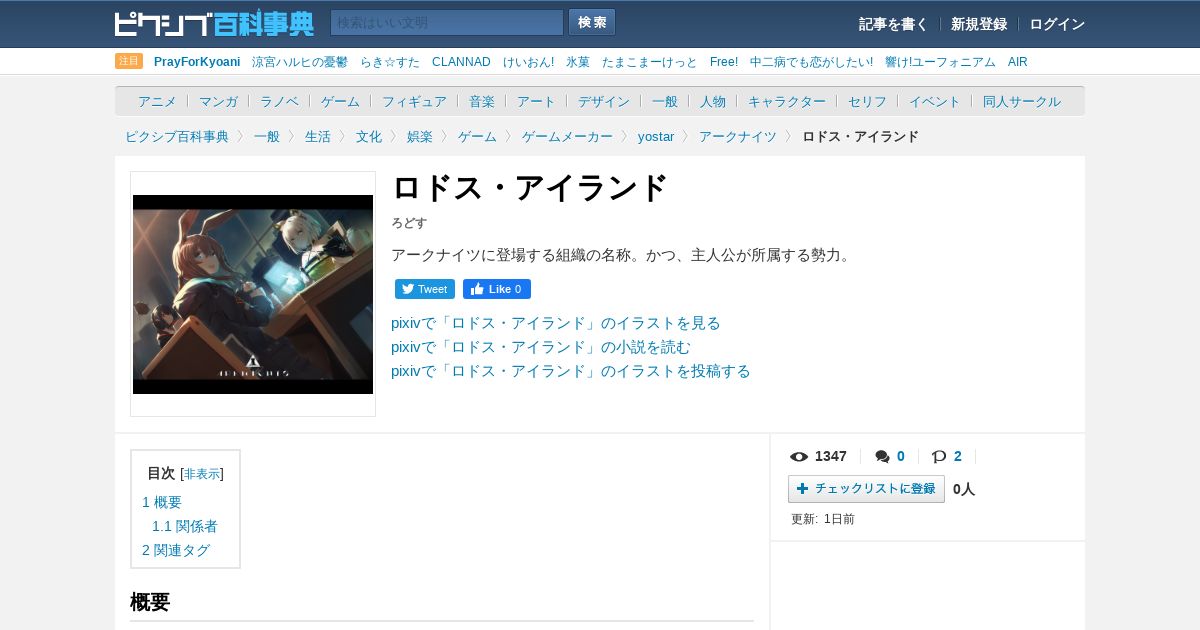Go to ピクシブ百科事典 breadcrumb root
Image resolution: width=1200 pixels, height=630 pixels.
[177, 136]
